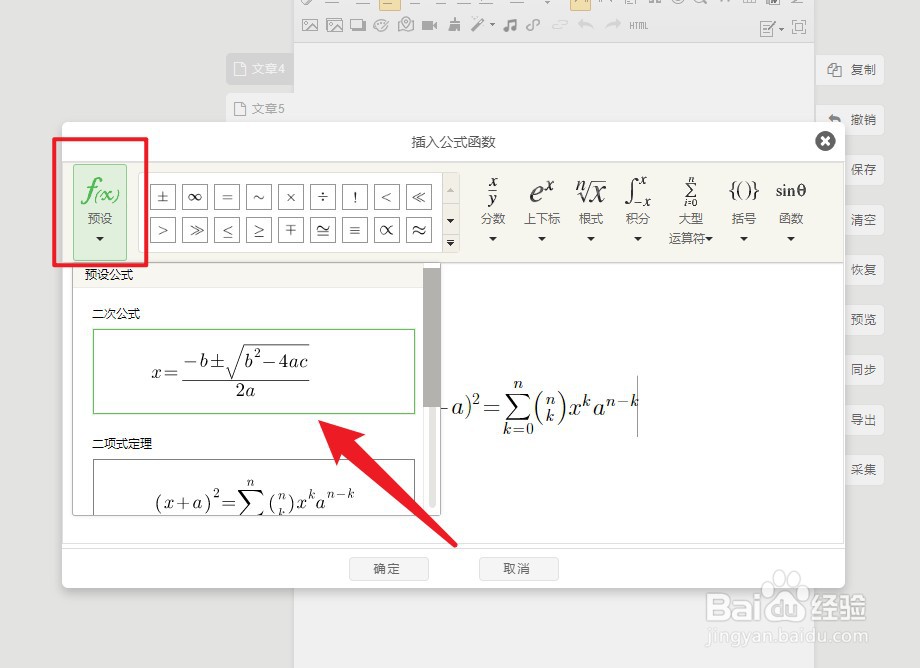Insert the minus-plus ∓ symbol
Image resolution: width=920 pixels, height=668 pixels.
click(291, 230)
